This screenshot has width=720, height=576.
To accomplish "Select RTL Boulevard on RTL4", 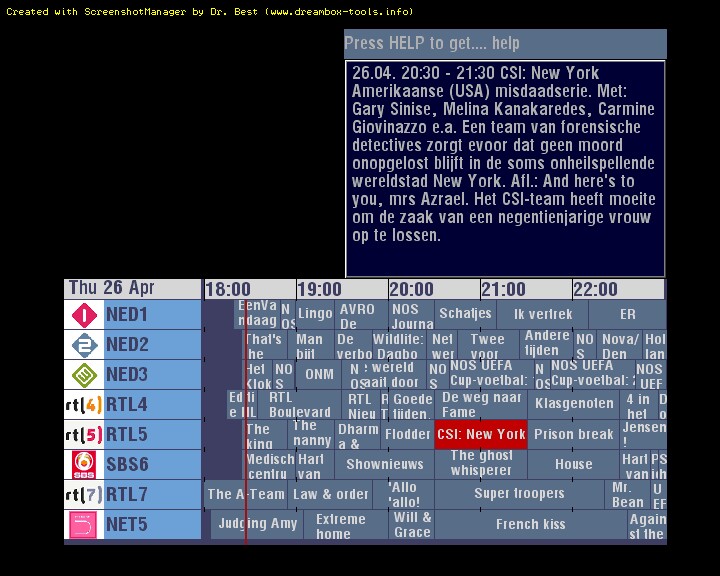I will tap(299, 405).
